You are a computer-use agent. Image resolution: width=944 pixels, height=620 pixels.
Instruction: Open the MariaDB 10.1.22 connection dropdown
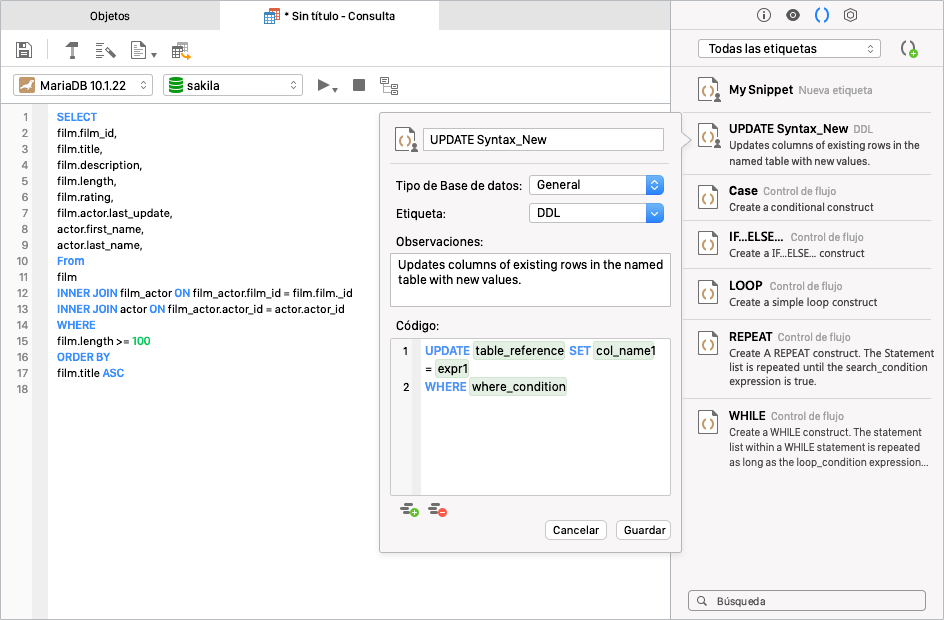(83, 85)
